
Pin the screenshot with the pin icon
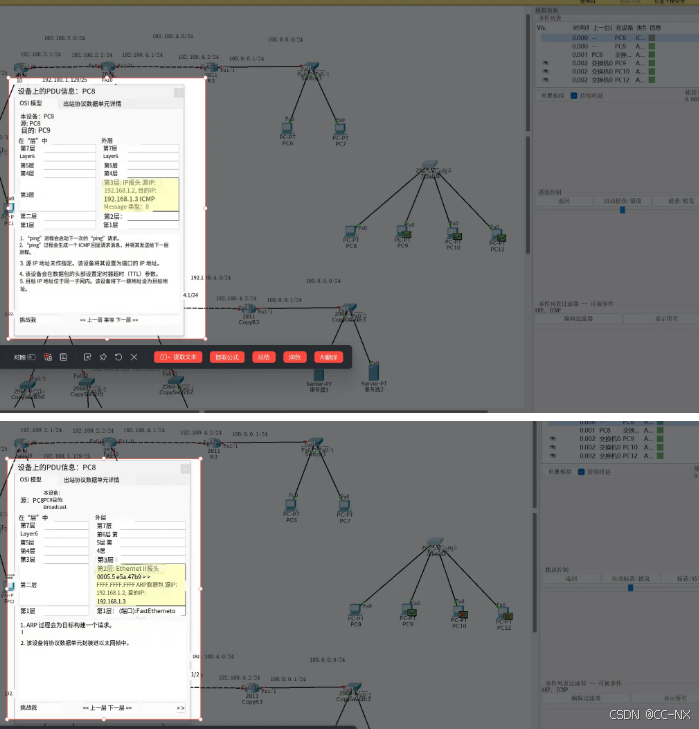click(x=103, y=357)
